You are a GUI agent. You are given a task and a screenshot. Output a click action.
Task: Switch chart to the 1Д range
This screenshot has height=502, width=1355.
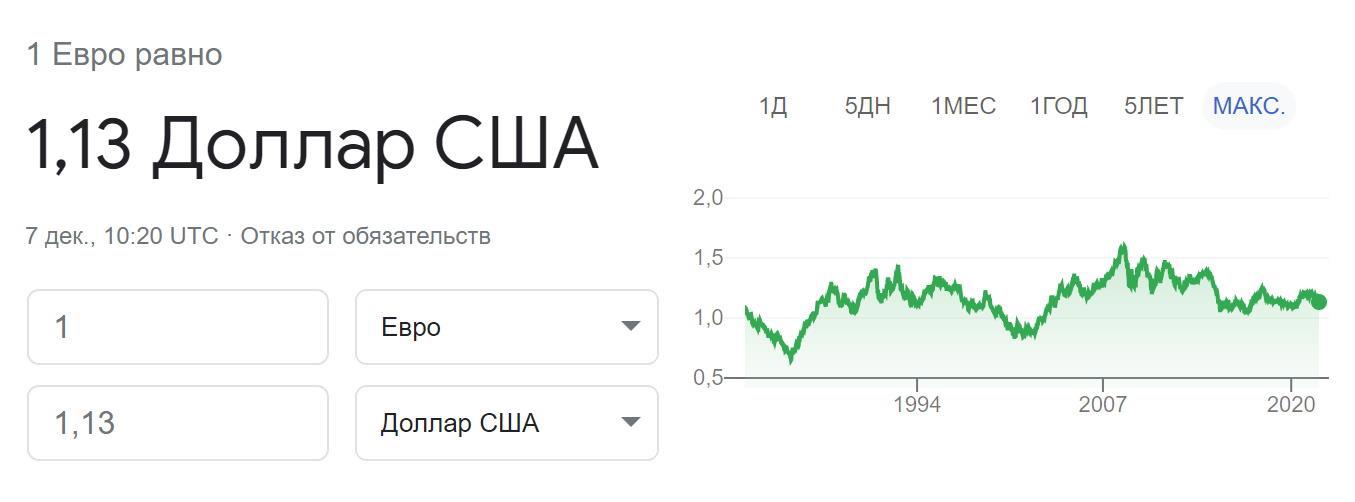pos(773,106)
